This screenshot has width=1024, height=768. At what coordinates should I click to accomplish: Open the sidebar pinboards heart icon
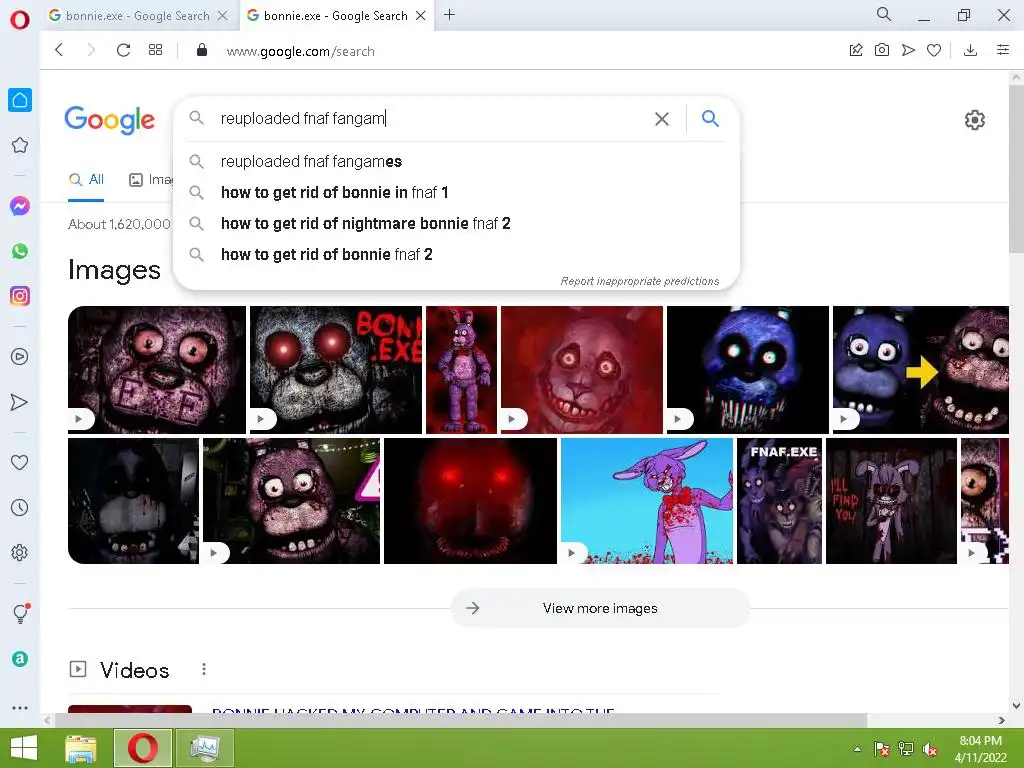(x=20, y=462)
